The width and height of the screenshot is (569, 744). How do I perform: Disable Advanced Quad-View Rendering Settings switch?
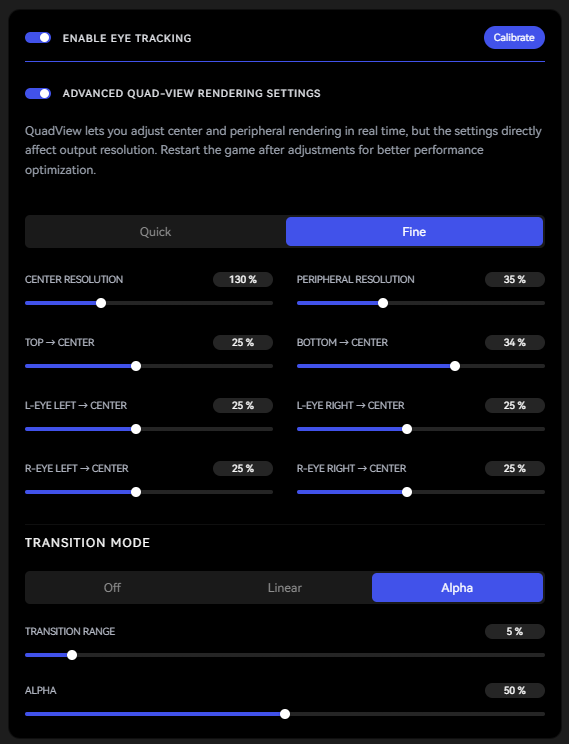pyautogui.click(x=38, y=93)
